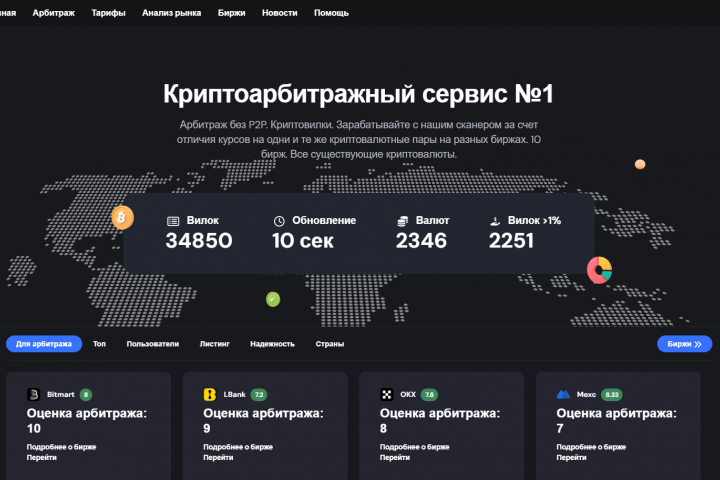Click the Криптоарбитражный сервис №1 heading
The height and width of the screenshot is (480, 720).
pyautogui.click(x=358, y=94)
